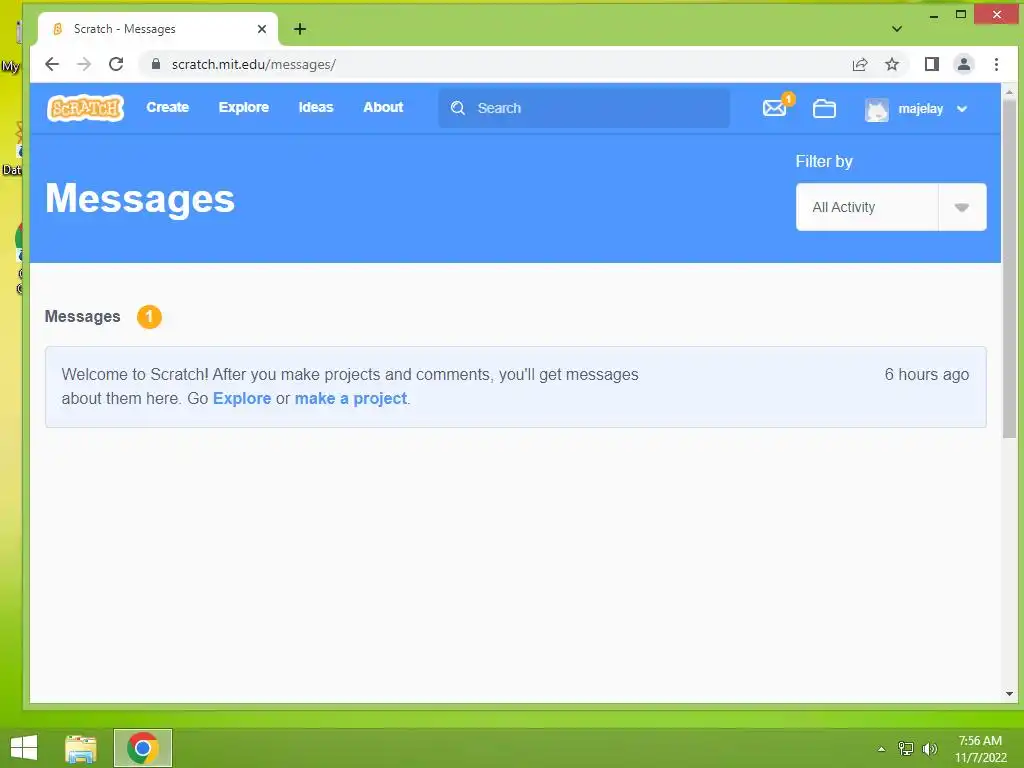Maximize the Chrome window
1024x768 pixels.
tap(961, 14)
